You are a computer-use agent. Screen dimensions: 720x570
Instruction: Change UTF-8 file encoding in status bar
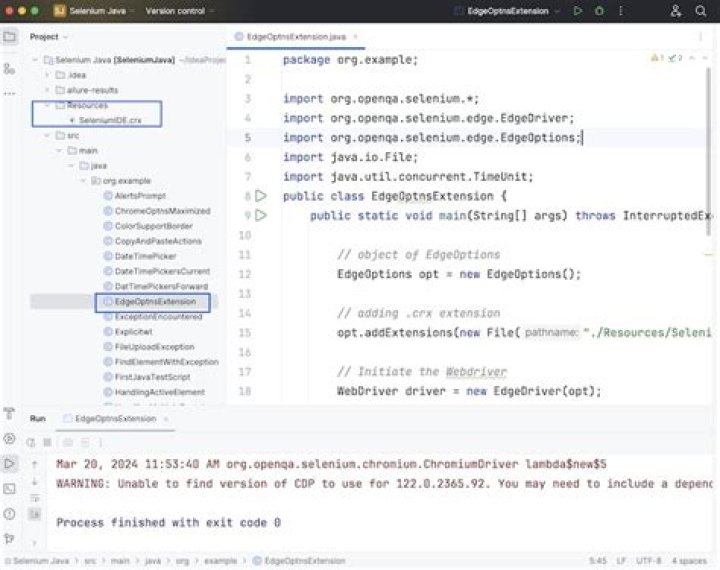[x=648, y=561]
